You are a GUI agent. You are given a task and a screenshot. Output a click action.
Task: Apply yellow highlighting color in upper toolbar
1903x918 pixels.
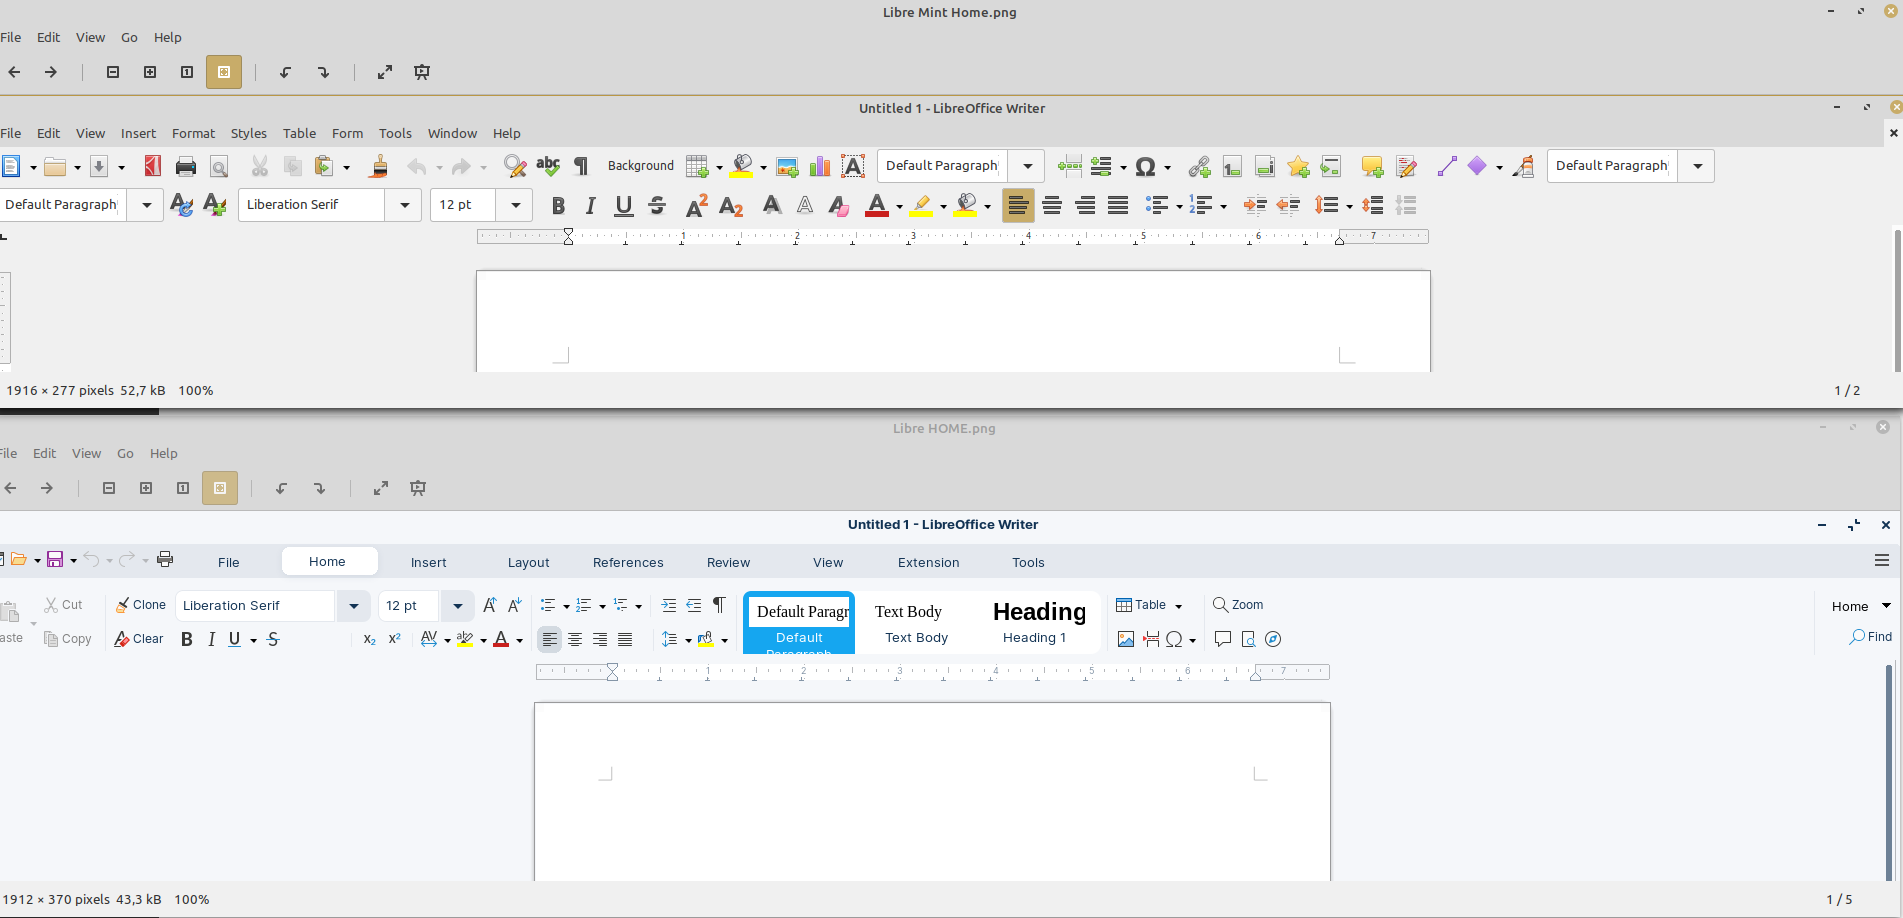pos(922,205)
